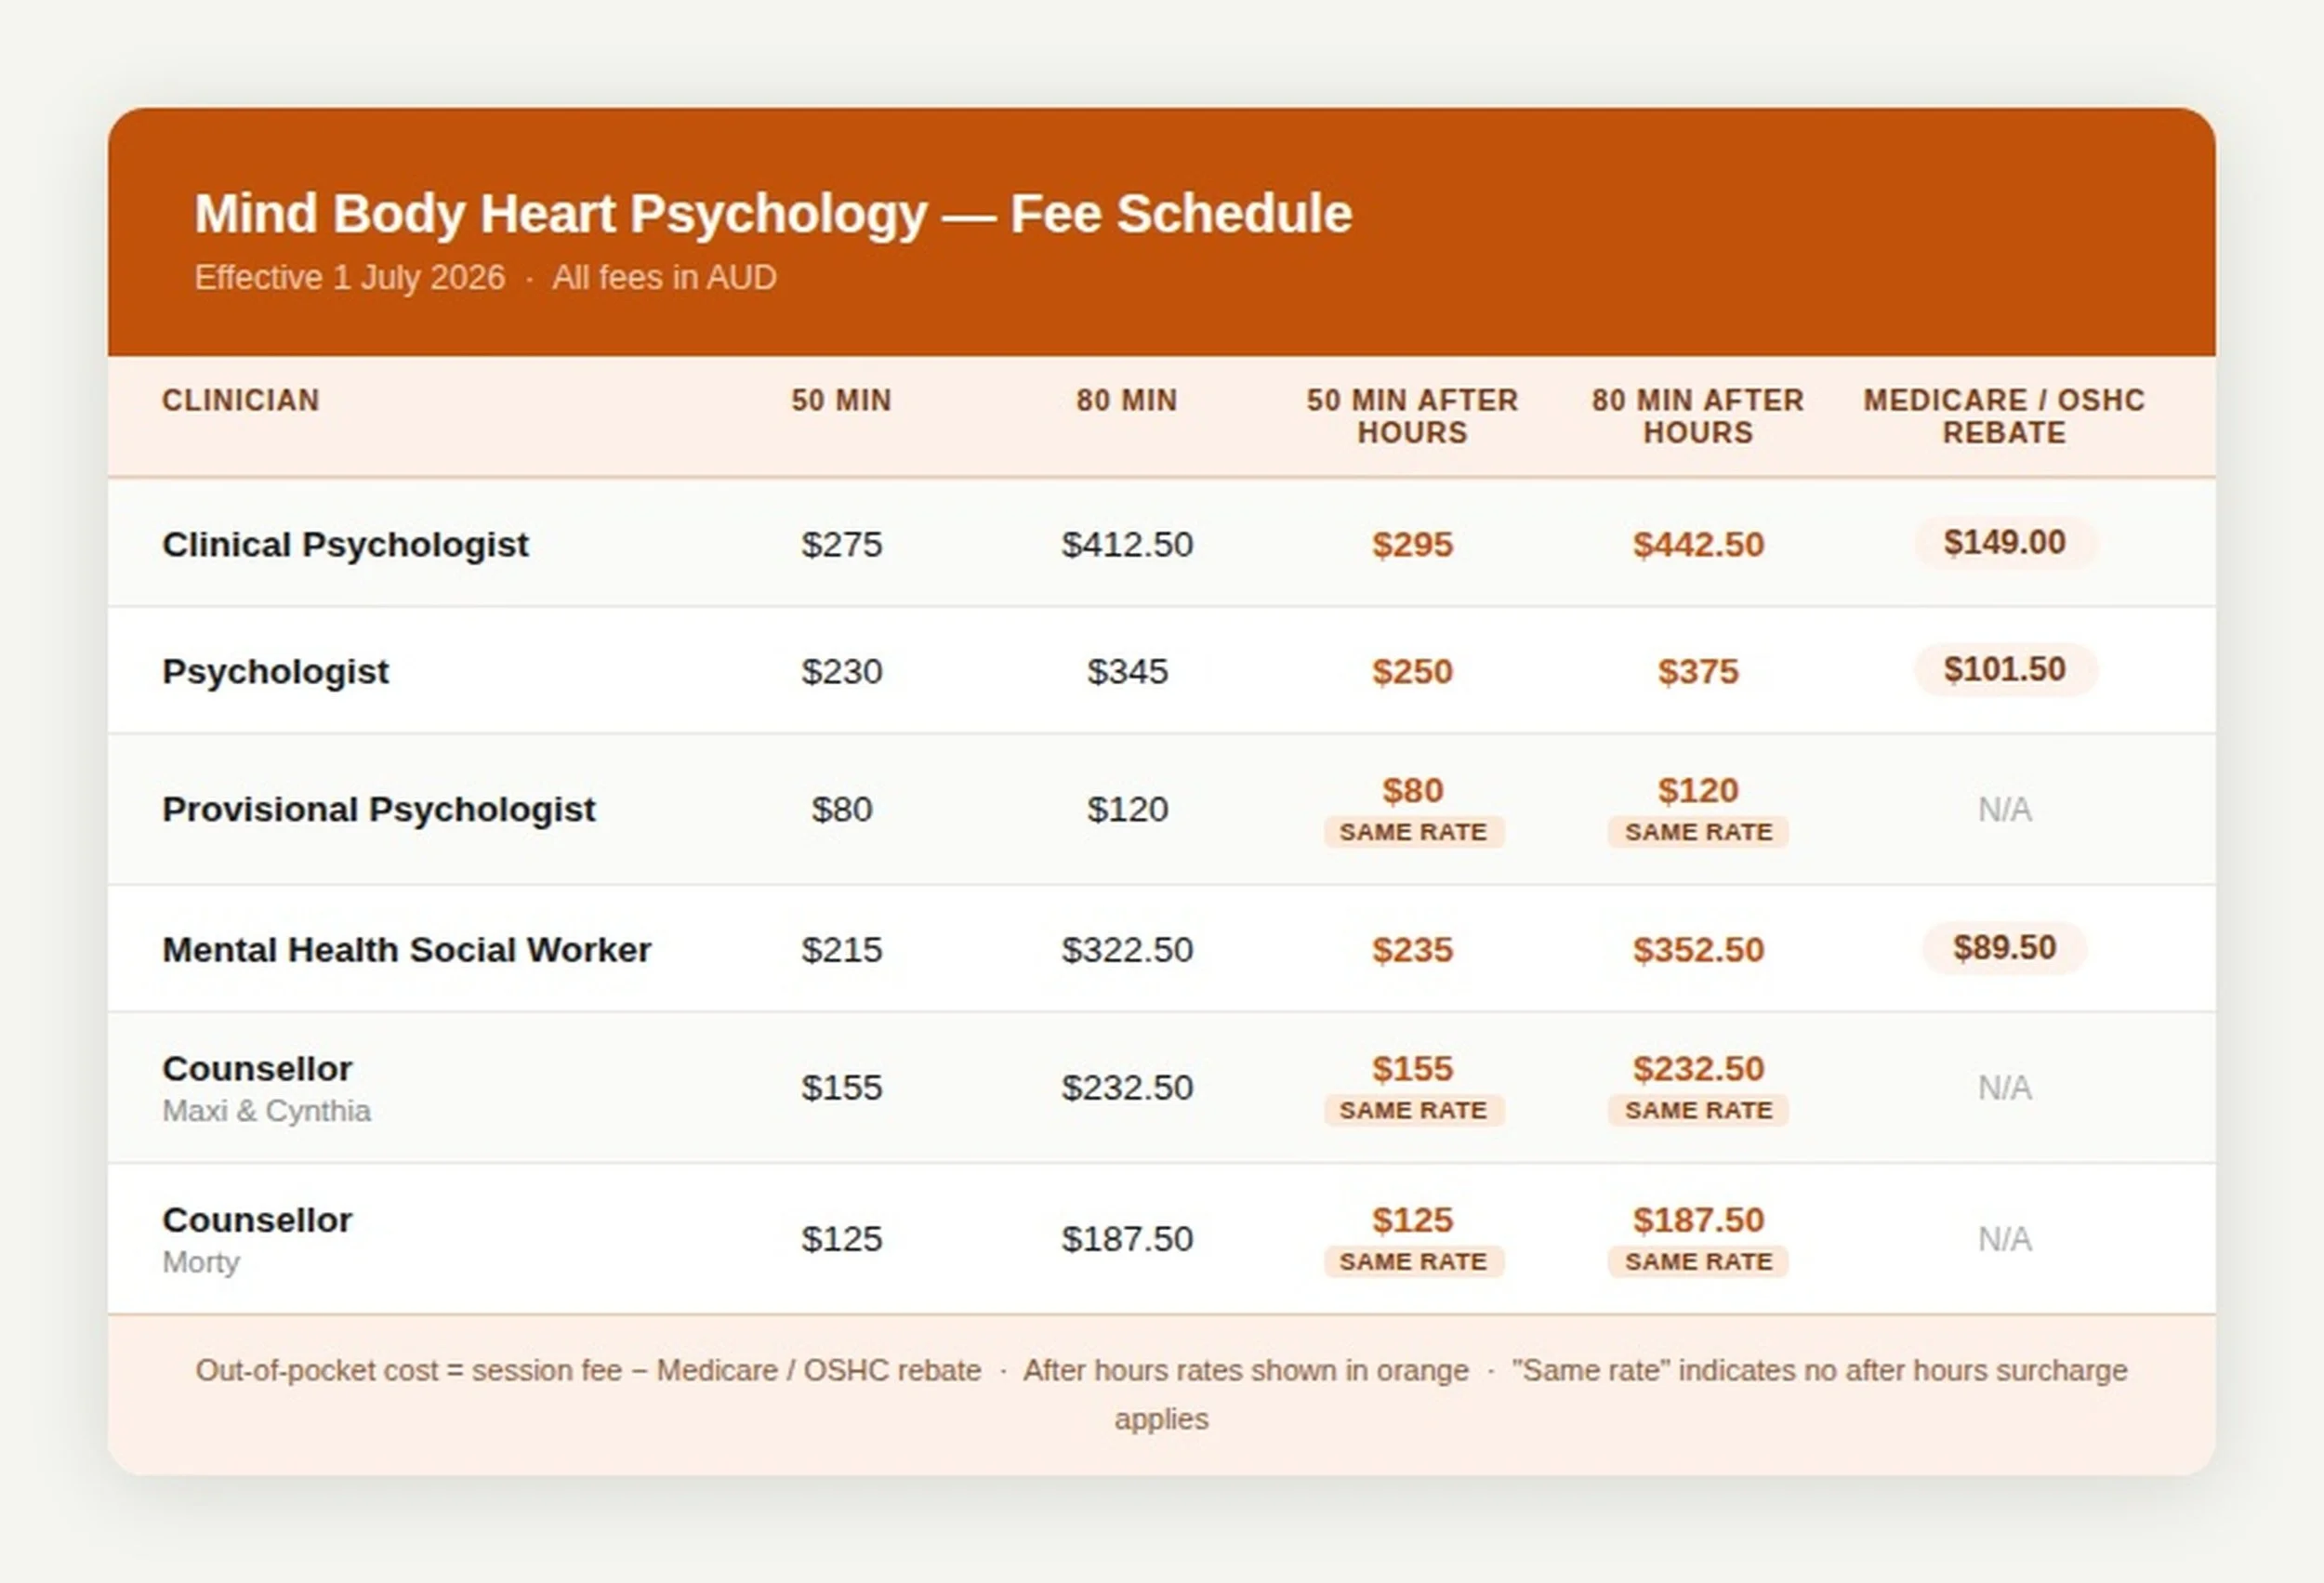Click the $412.50 Clinical Psychologist 80 min fee
Viewport: 2324px width, 1583px height.
click(1127, 544)
